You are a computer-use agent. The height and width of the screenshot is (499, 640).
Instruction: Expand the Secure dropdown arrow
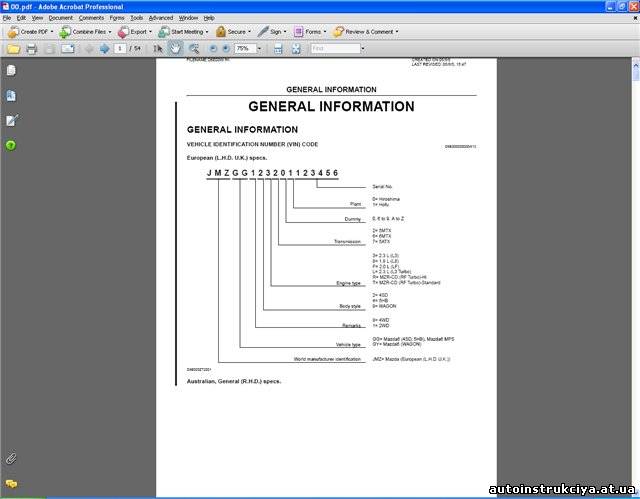click(x=249, y=32)
